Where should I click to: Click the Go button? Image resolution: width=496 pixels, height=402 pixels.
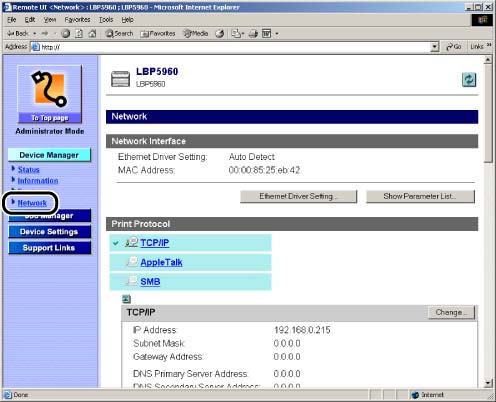pyautogui.click(x=454, y=47)
